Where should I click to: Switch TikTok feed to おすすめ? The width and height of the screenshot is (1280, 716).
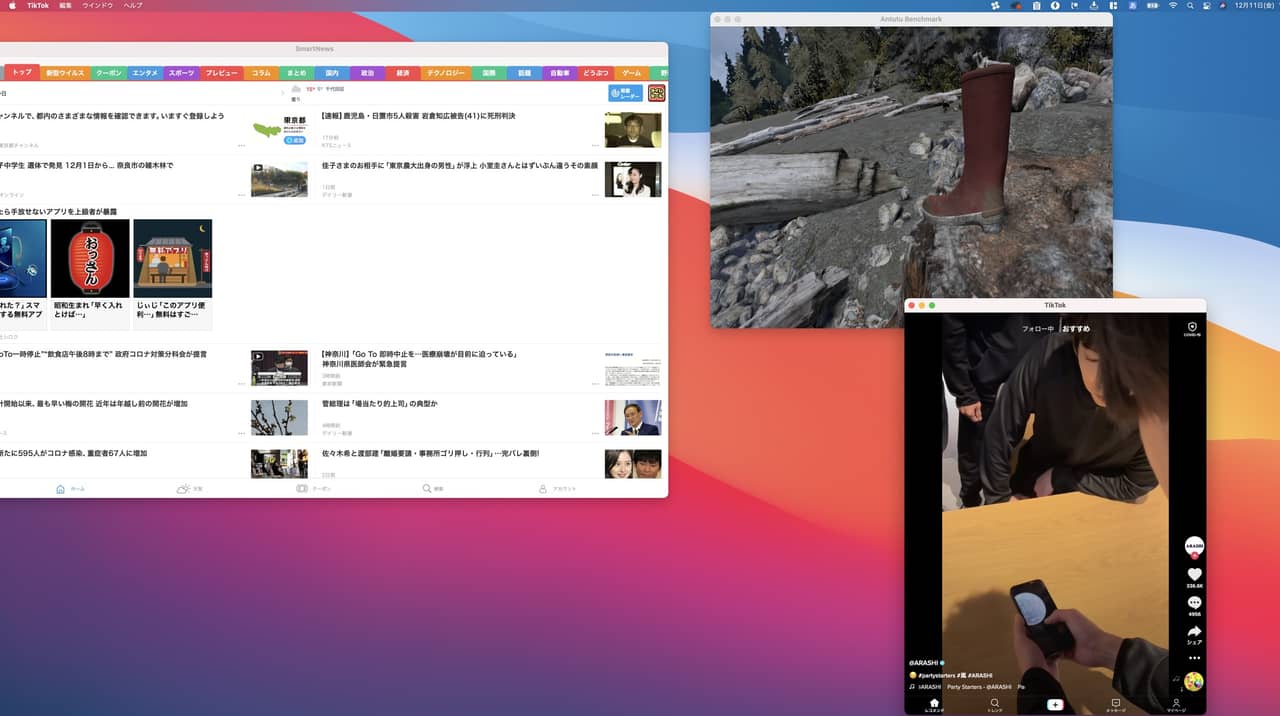(1076, 329)
